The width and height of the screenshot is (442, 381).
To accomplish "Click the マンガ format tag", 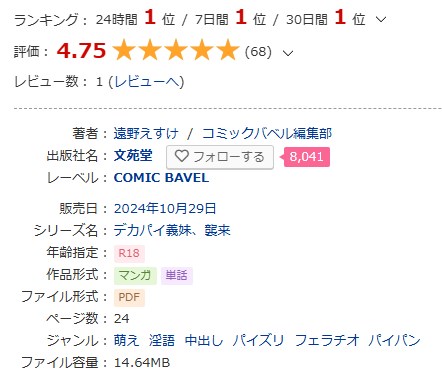I will [135, 275].
